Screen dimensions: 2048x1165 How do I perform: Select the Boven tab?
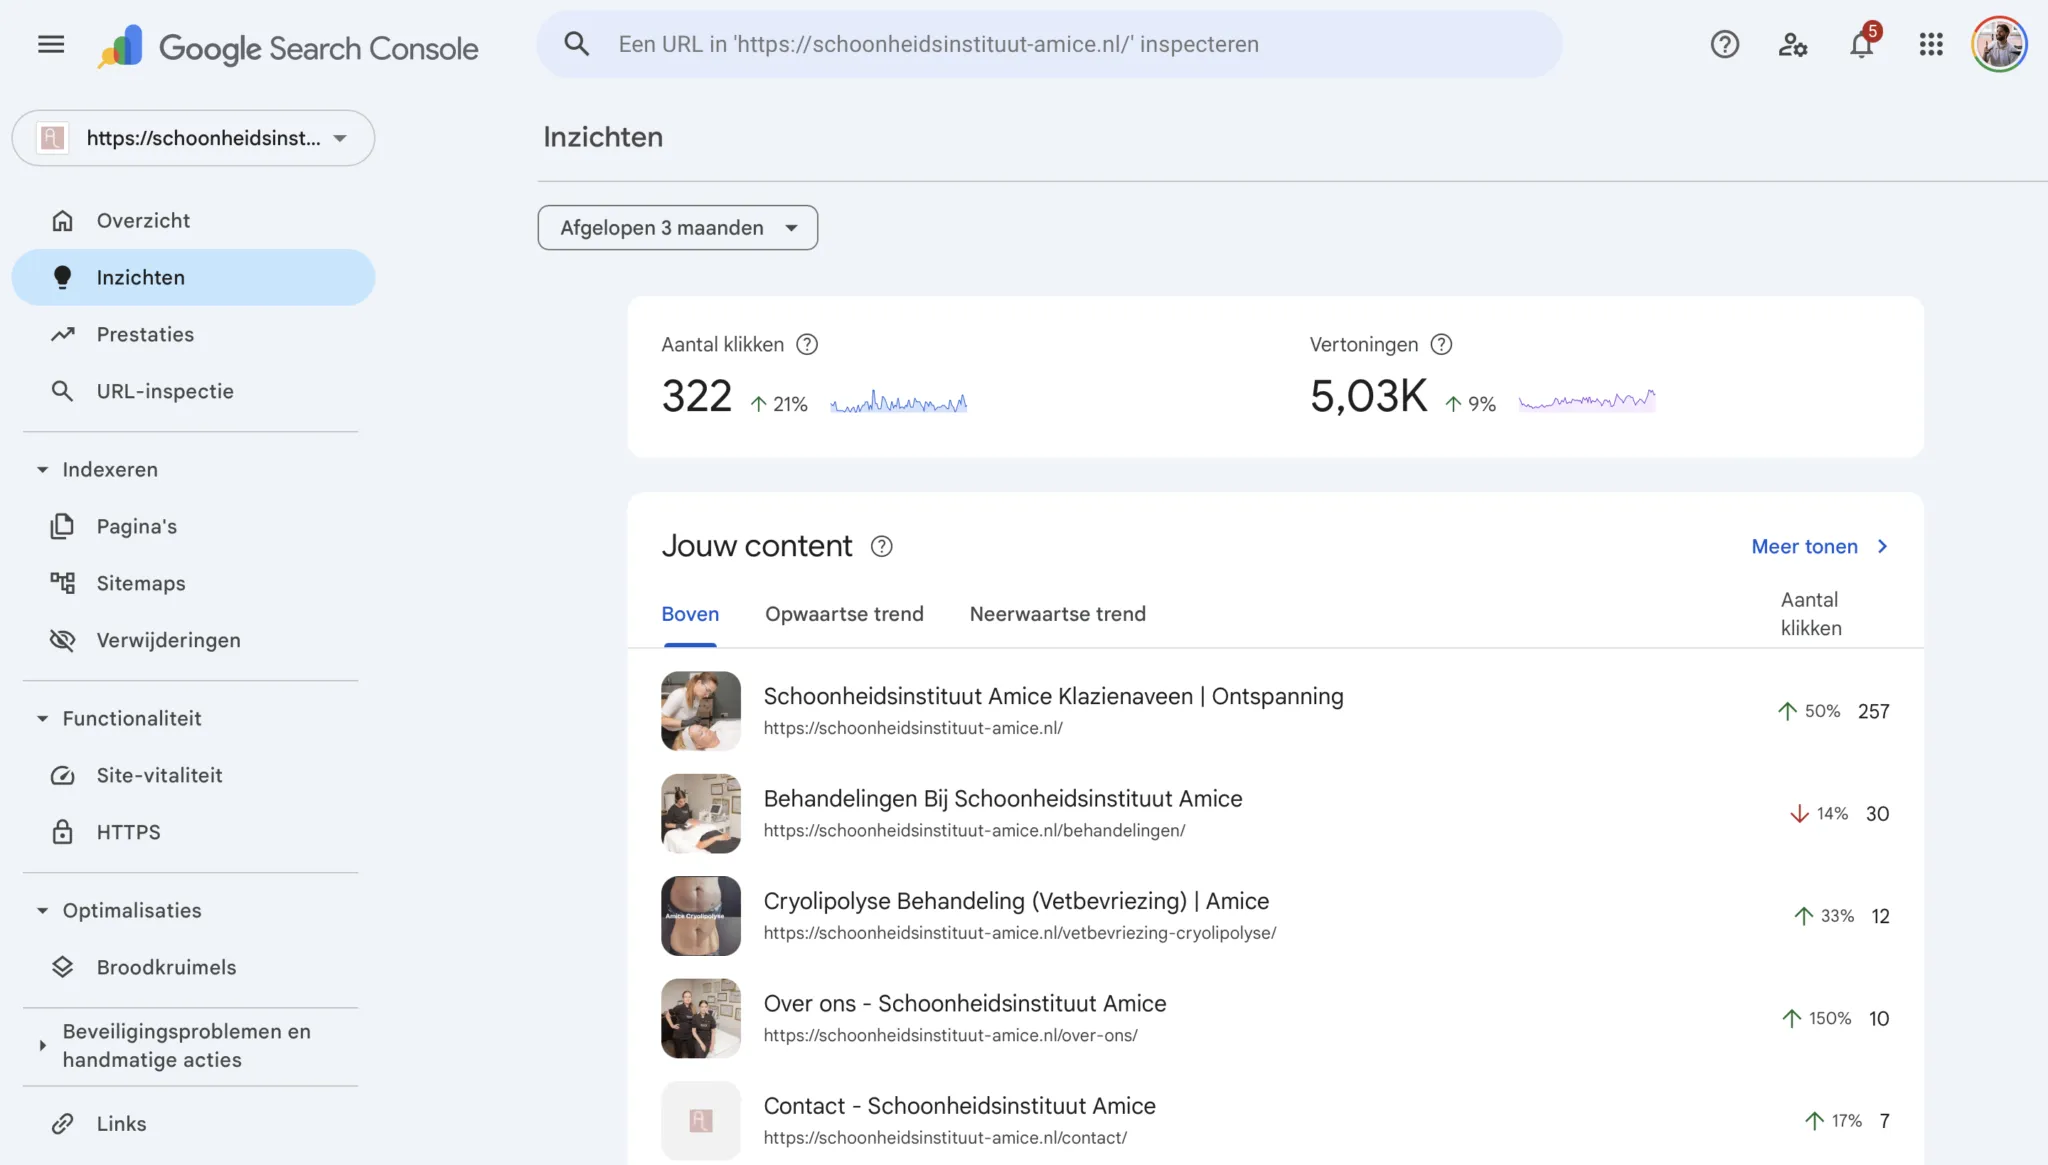690,614
